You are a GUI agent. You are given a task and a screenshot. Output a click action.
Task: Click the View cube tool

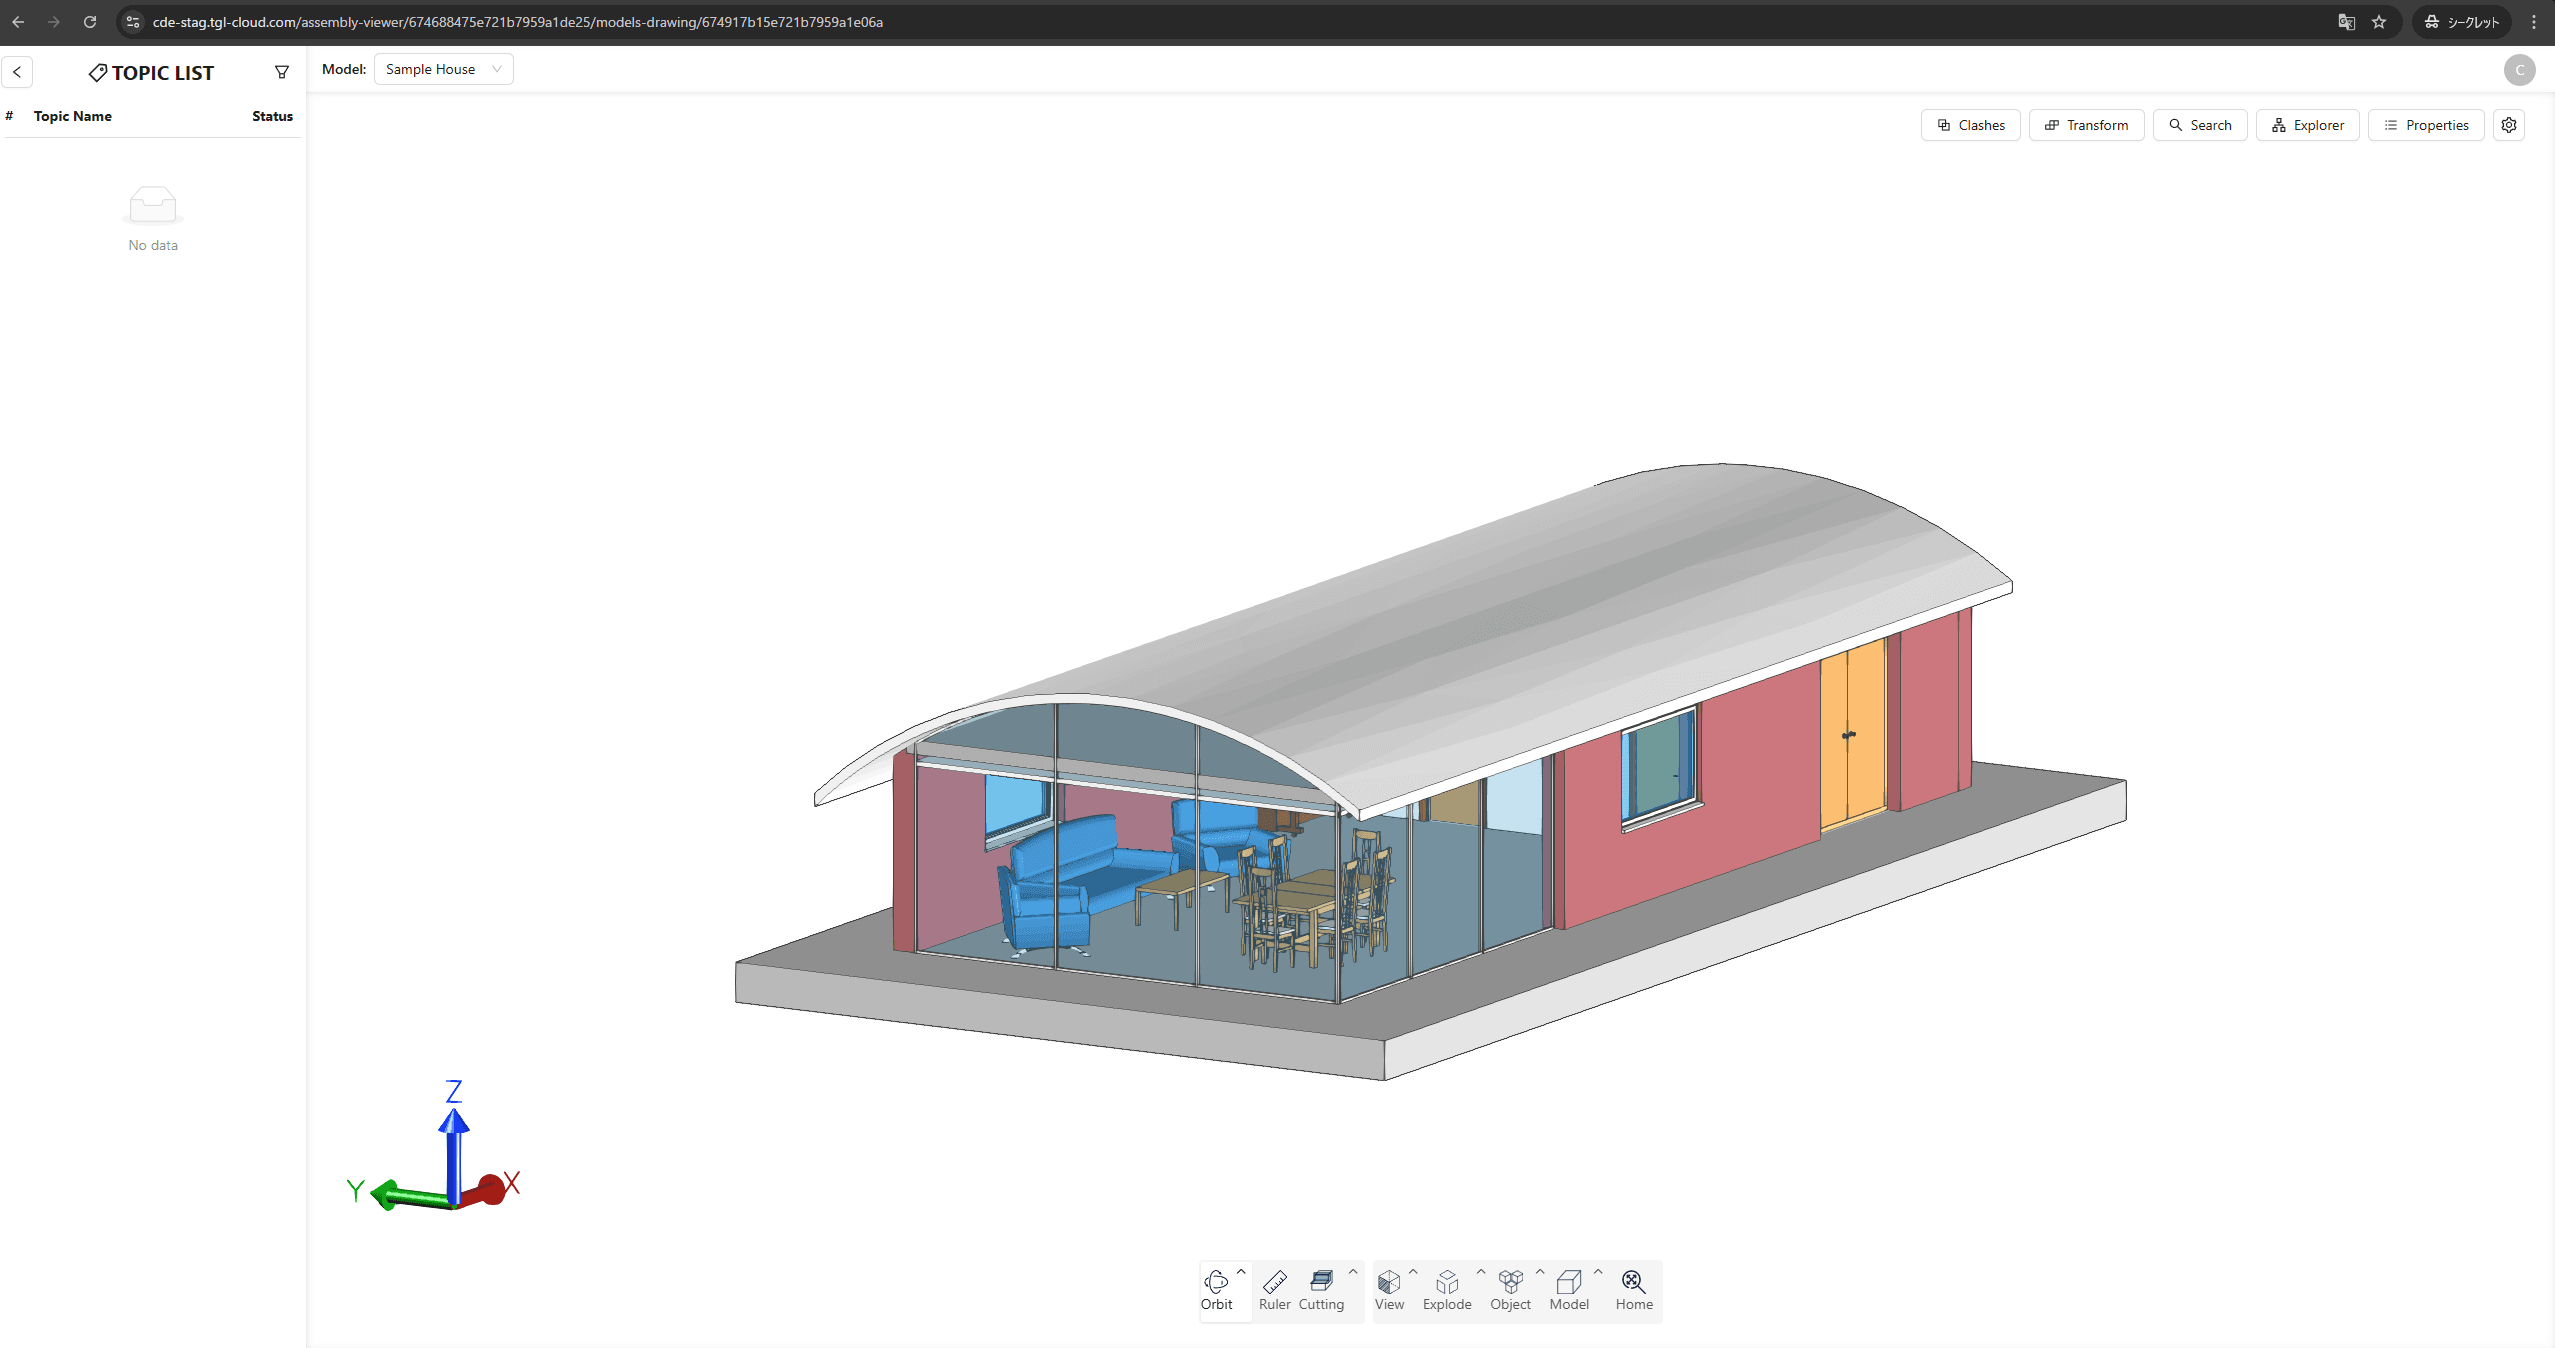(1389, 1290)
